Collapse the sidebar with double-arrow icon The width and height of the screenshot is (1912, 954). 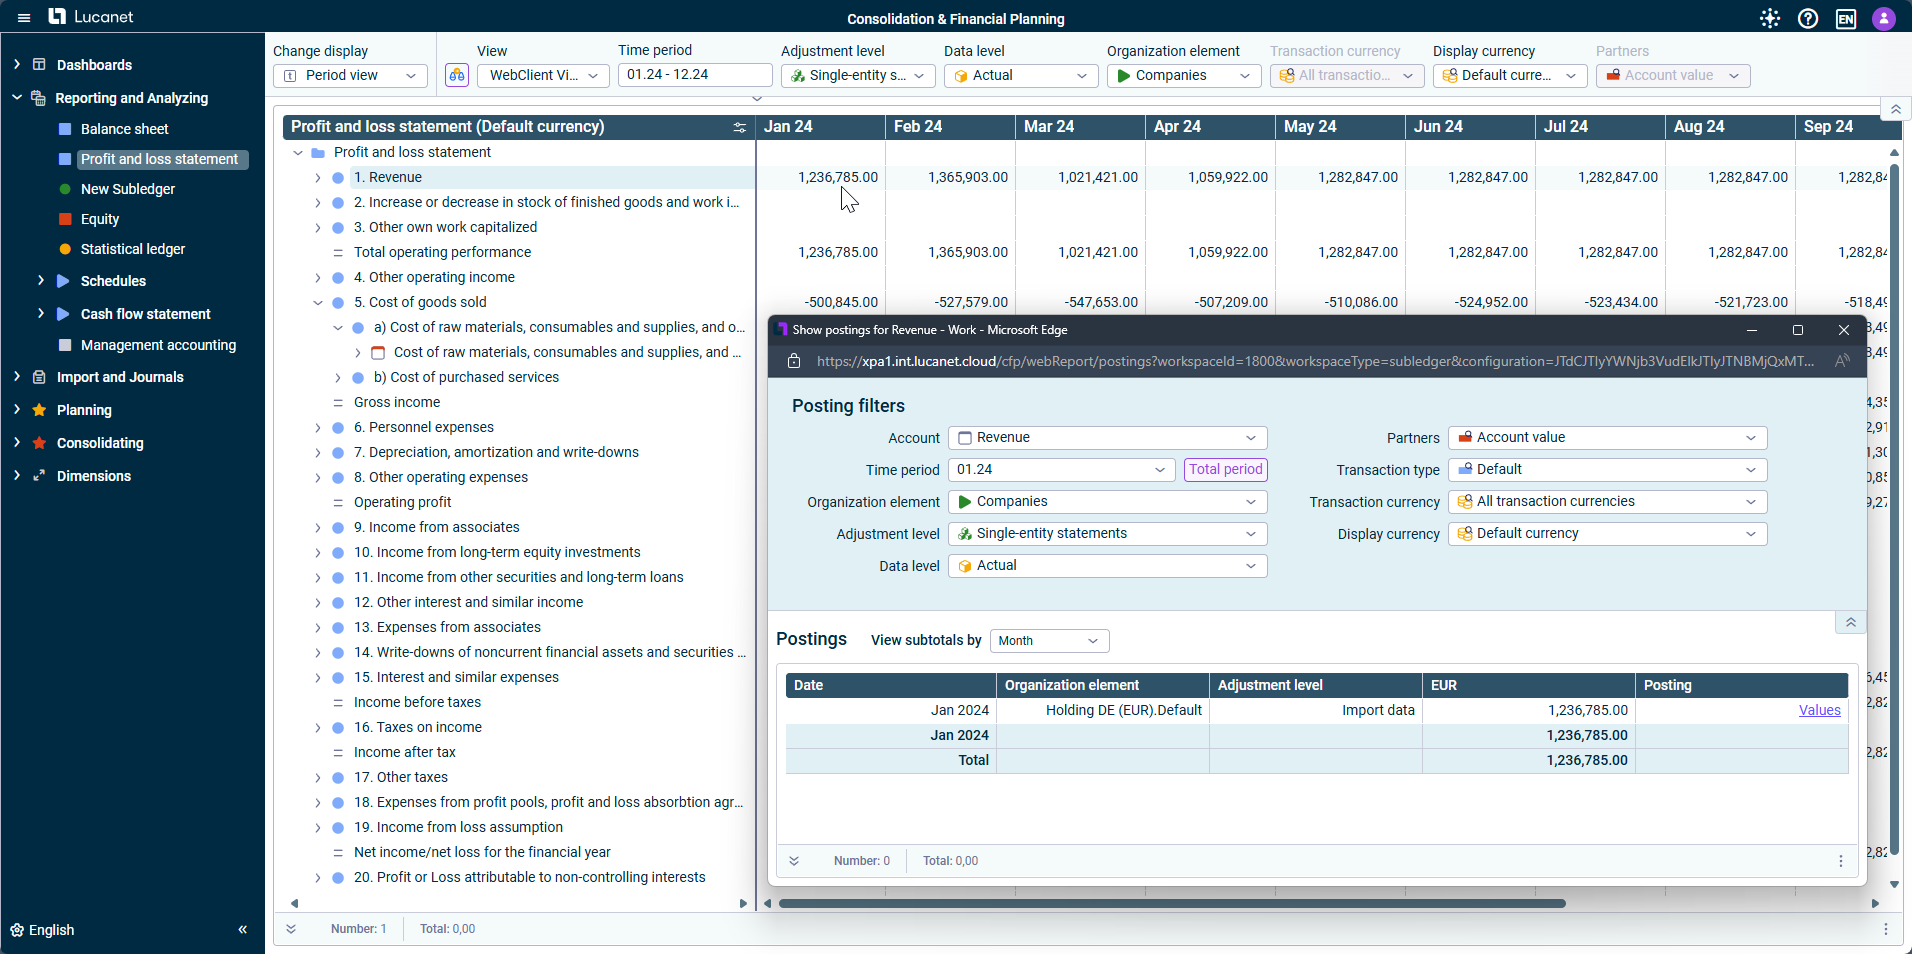click(x=242, y=930)
